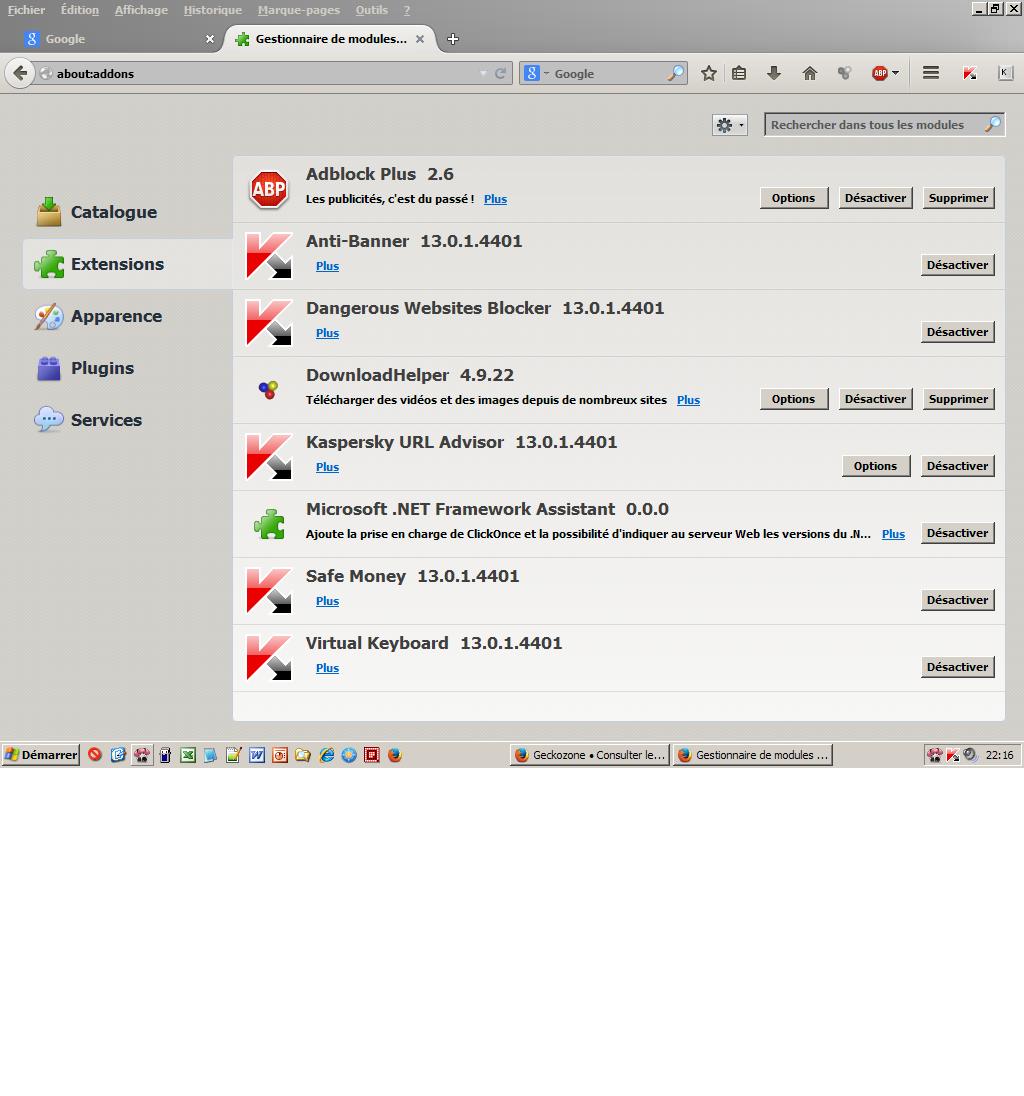The image size is (1024, 1096).
Task: Open the Historique menu
Action: [x=212, y=10]
